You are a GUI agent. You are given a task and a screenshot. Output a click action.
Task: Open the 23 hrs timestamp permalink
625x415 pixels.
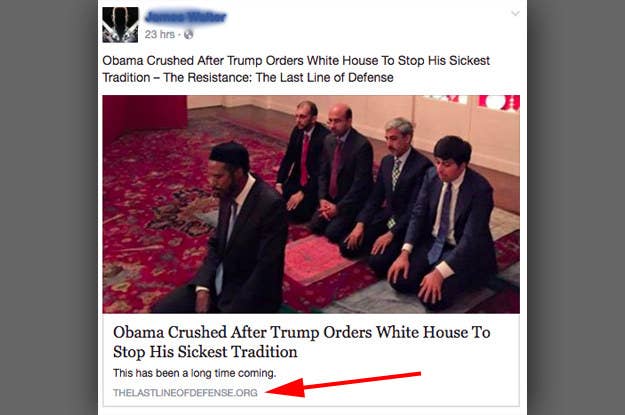160,35
